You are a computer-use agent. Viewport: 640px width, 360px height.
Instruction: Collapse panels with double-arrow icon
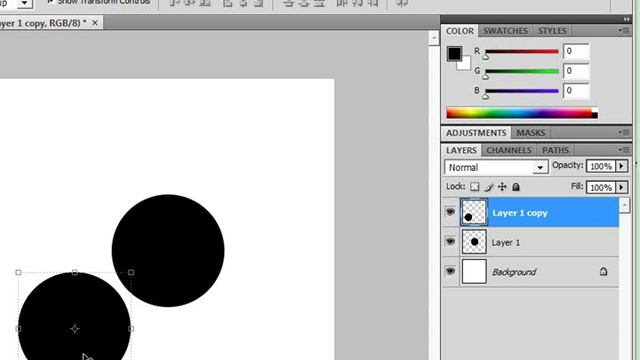627,19
